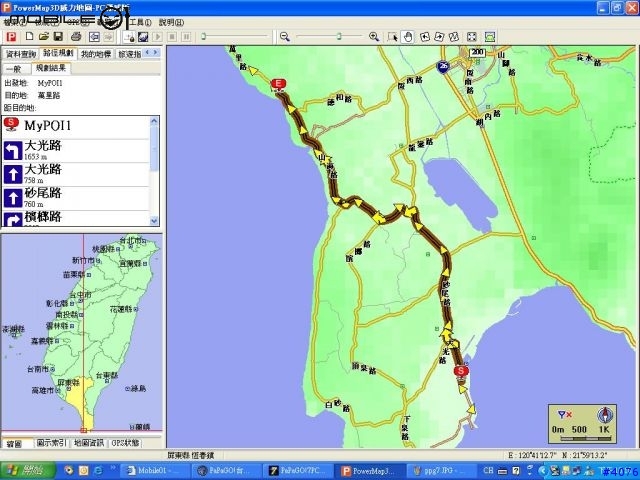The height and width of the screenshot is (480, 640).
Task: Click the tab strip left arrow
Action: (147, 53)
